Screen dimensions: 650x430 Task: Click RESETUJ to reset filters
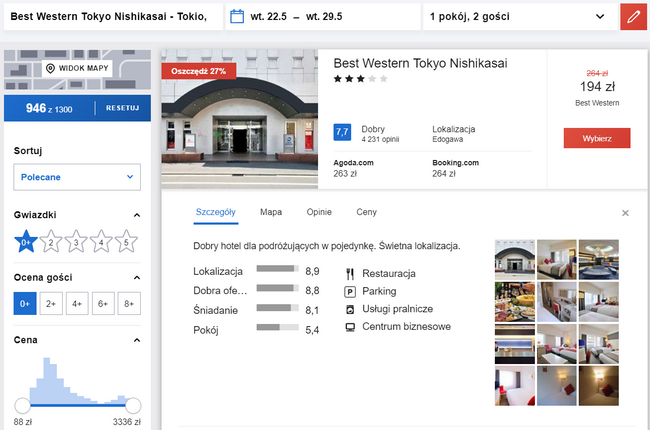[x=122, y=108]
